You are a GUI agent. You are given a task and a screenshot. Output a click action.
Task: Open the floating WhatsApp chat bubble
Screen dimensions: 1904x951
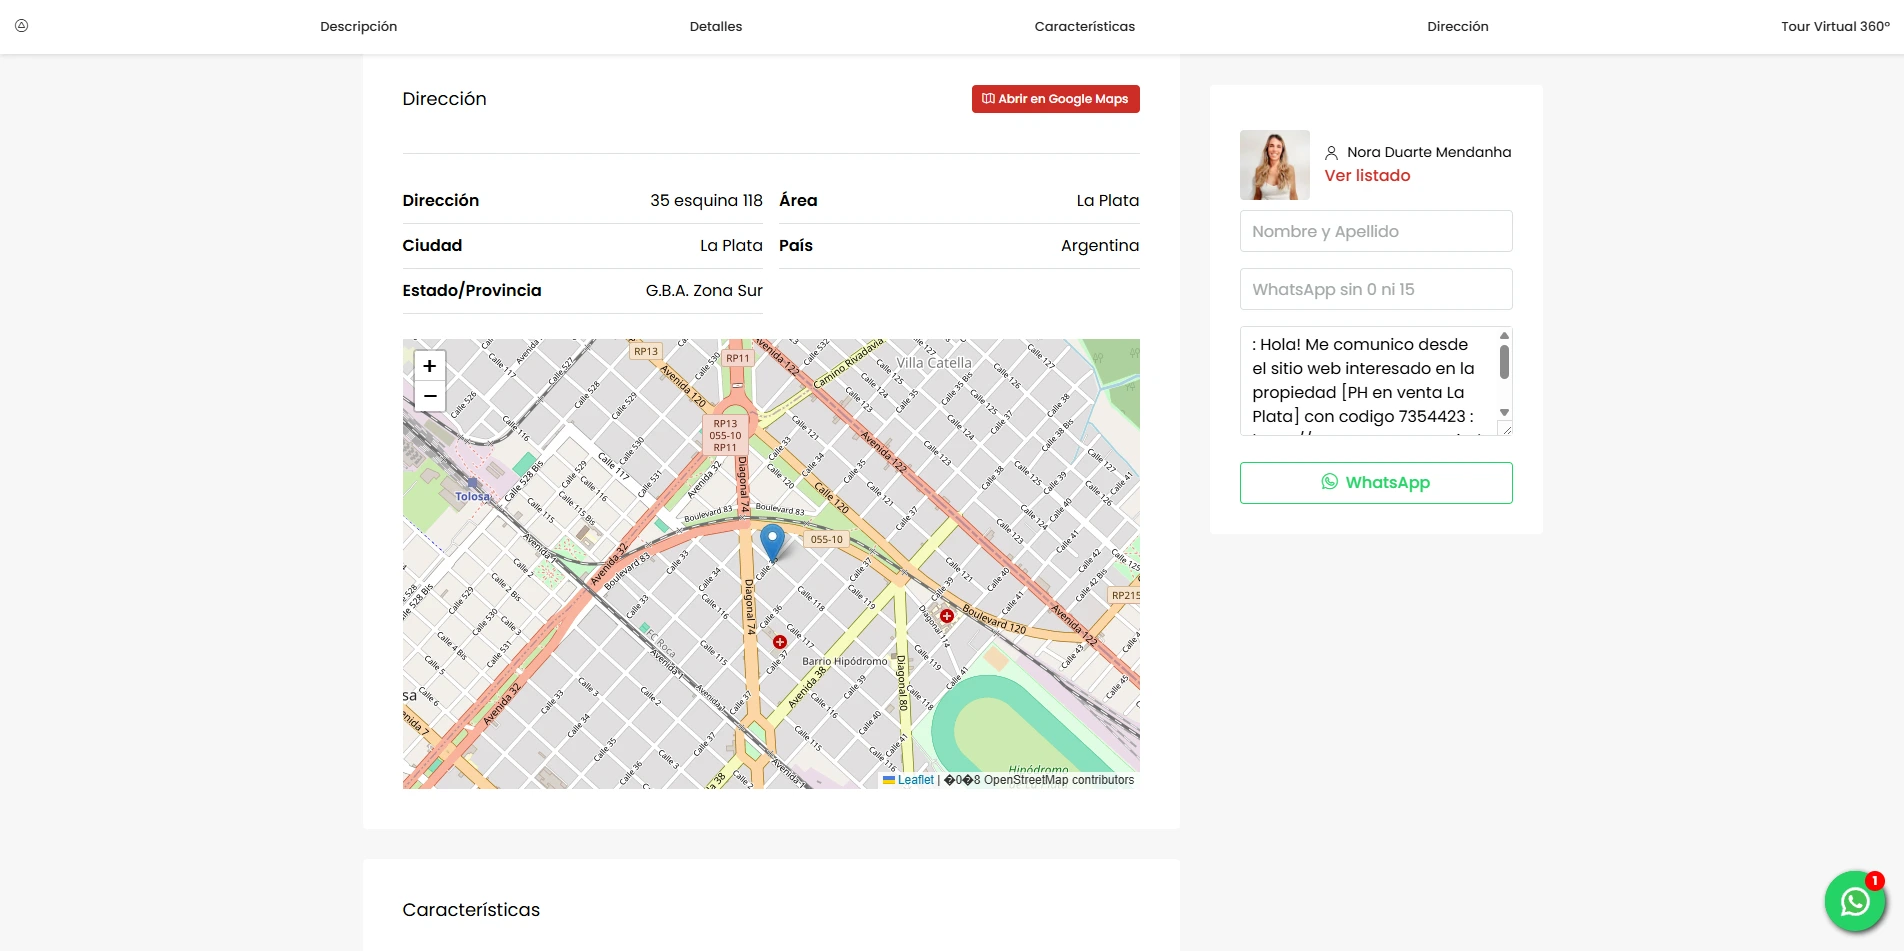pos(1855,901)
